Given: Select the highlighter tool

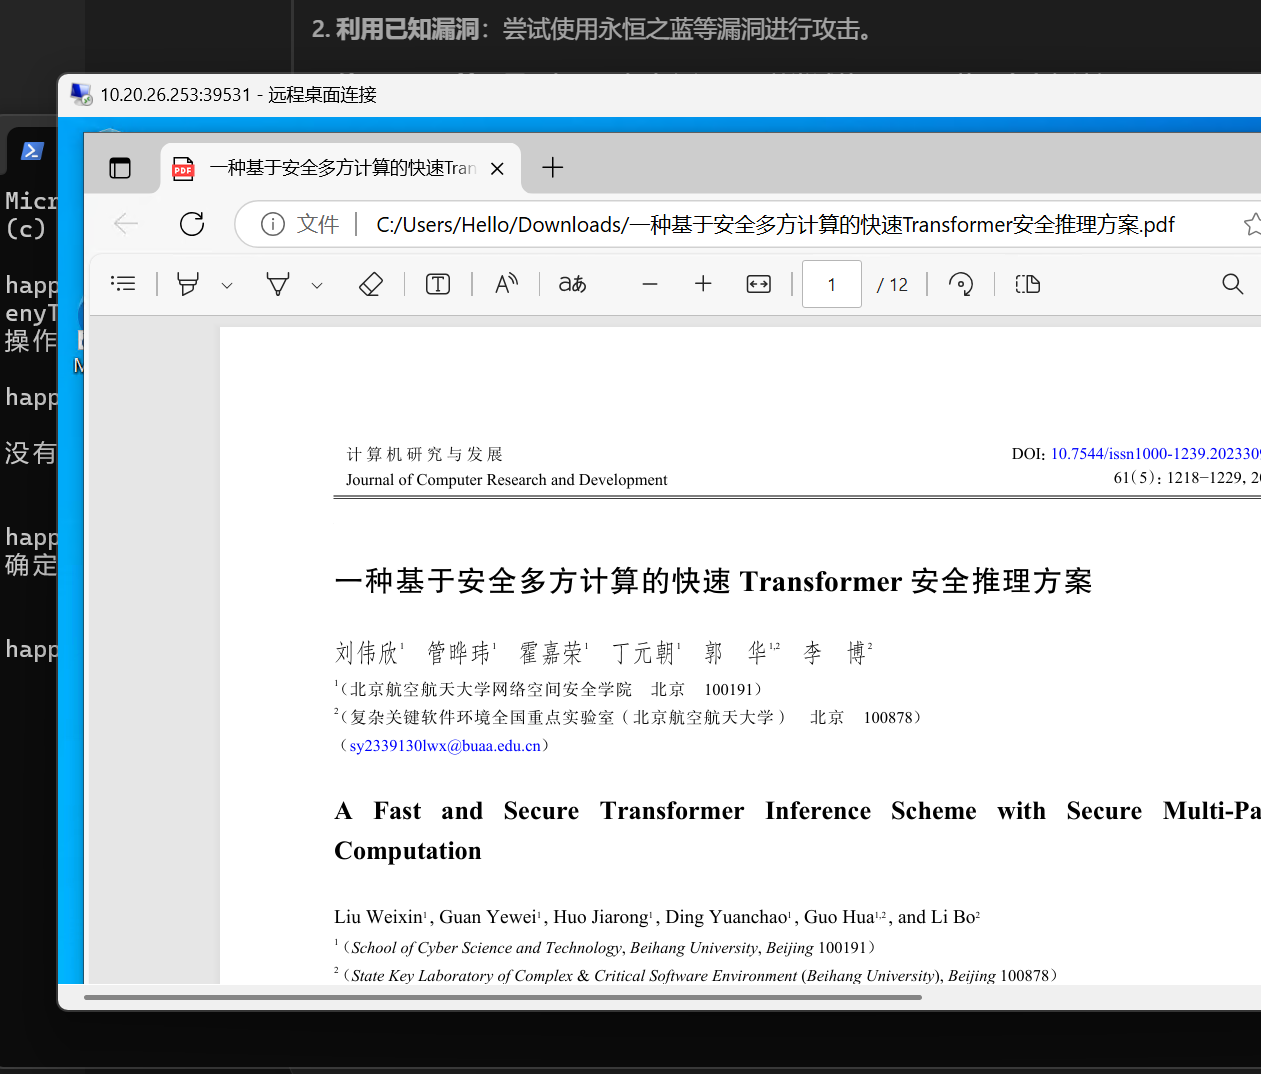Looking at the screenshot, I should (x=187, y=284).
